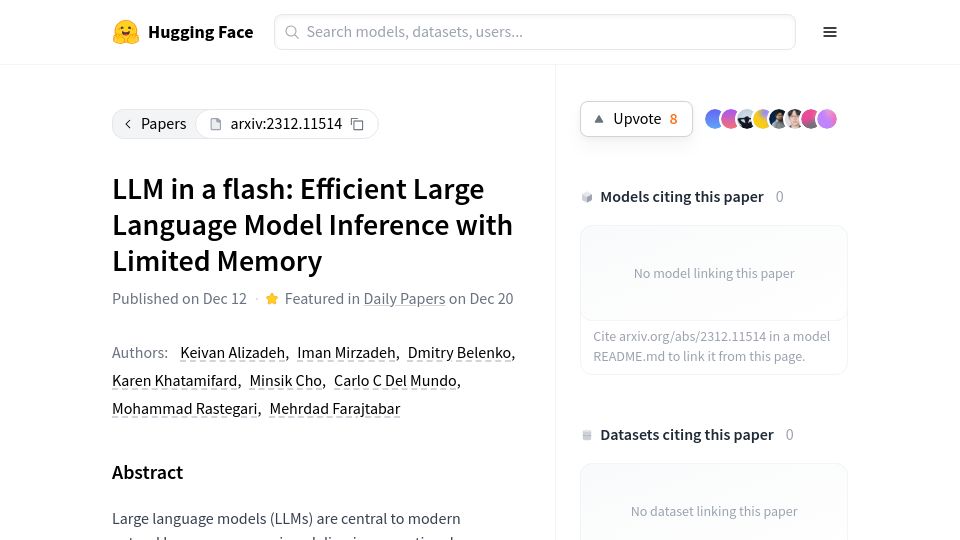Click the Abstract heading
The image size is (960, 540).
click(x=148, y=473)
